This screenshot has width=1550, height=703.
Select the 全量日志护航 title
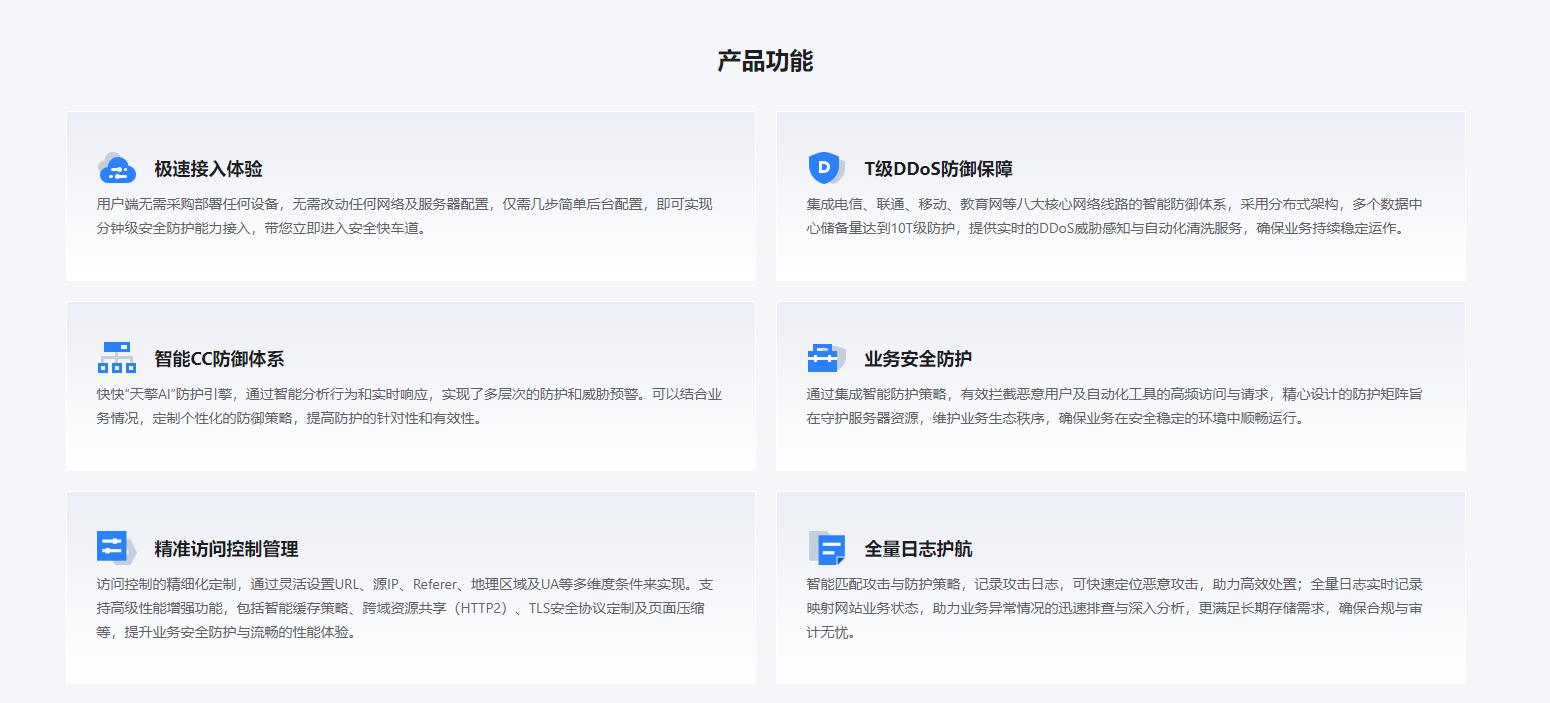(918, 549)
